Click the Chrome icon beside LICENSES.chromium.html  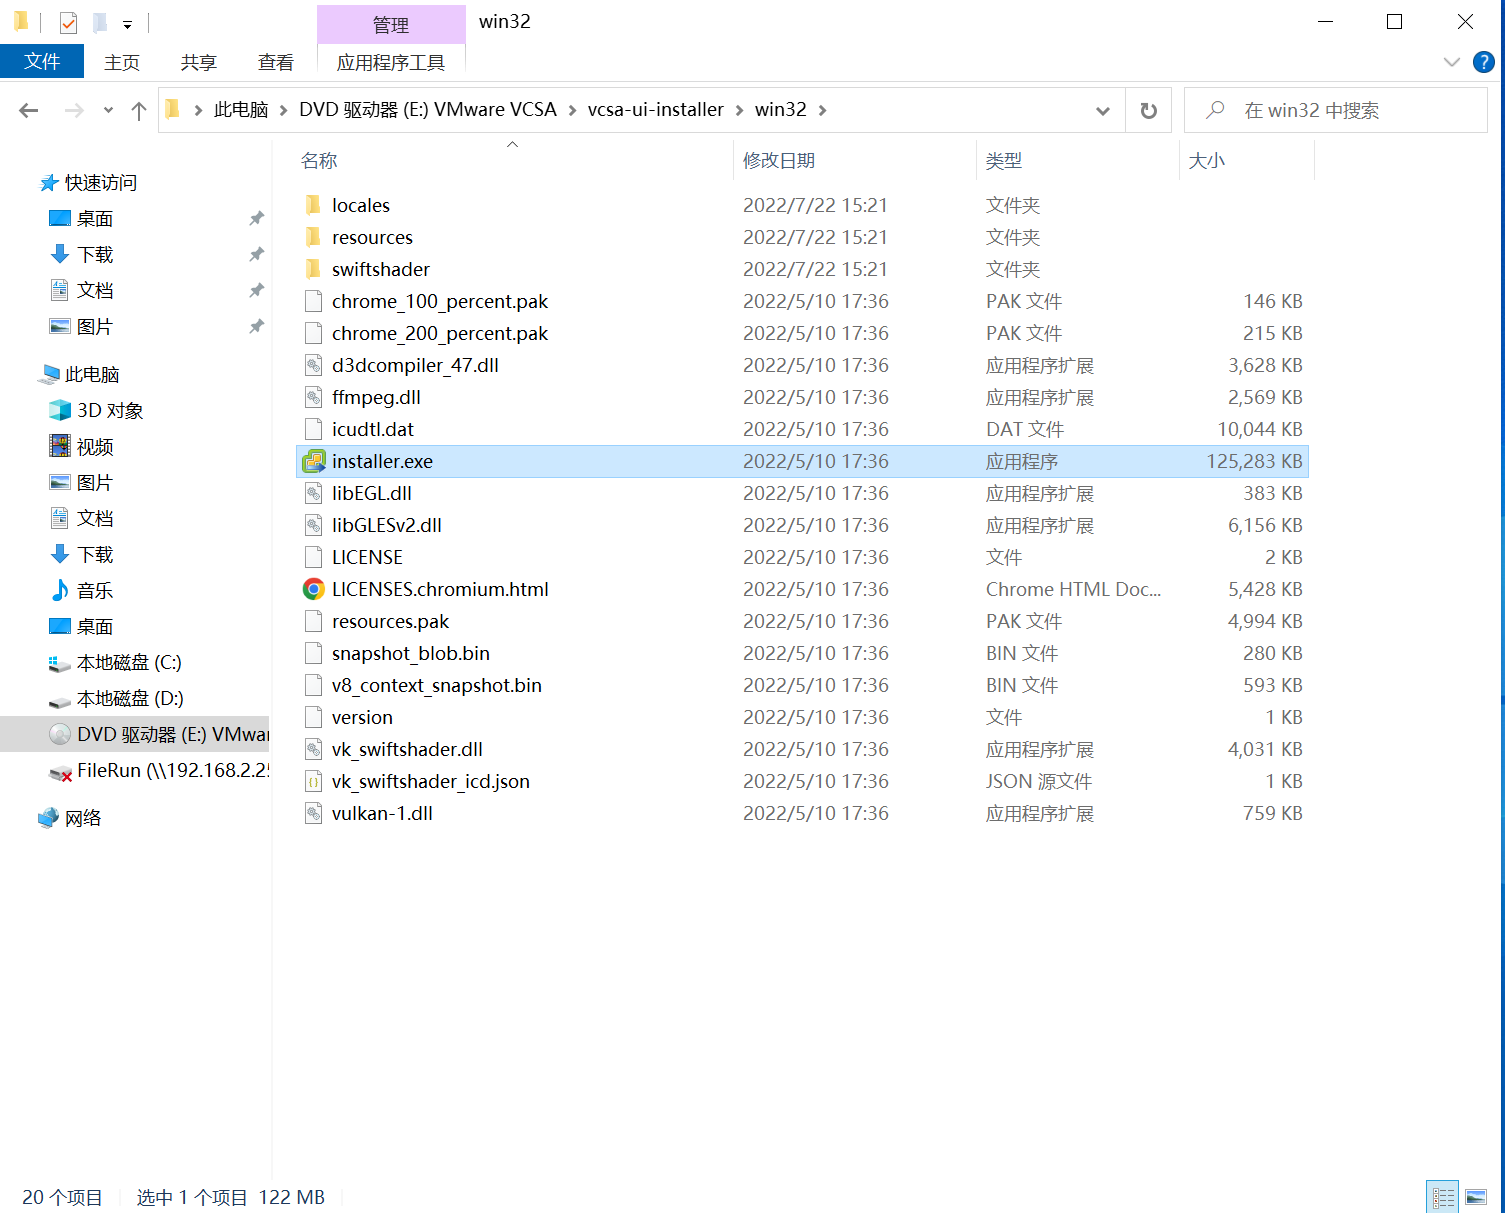[314, 589]
